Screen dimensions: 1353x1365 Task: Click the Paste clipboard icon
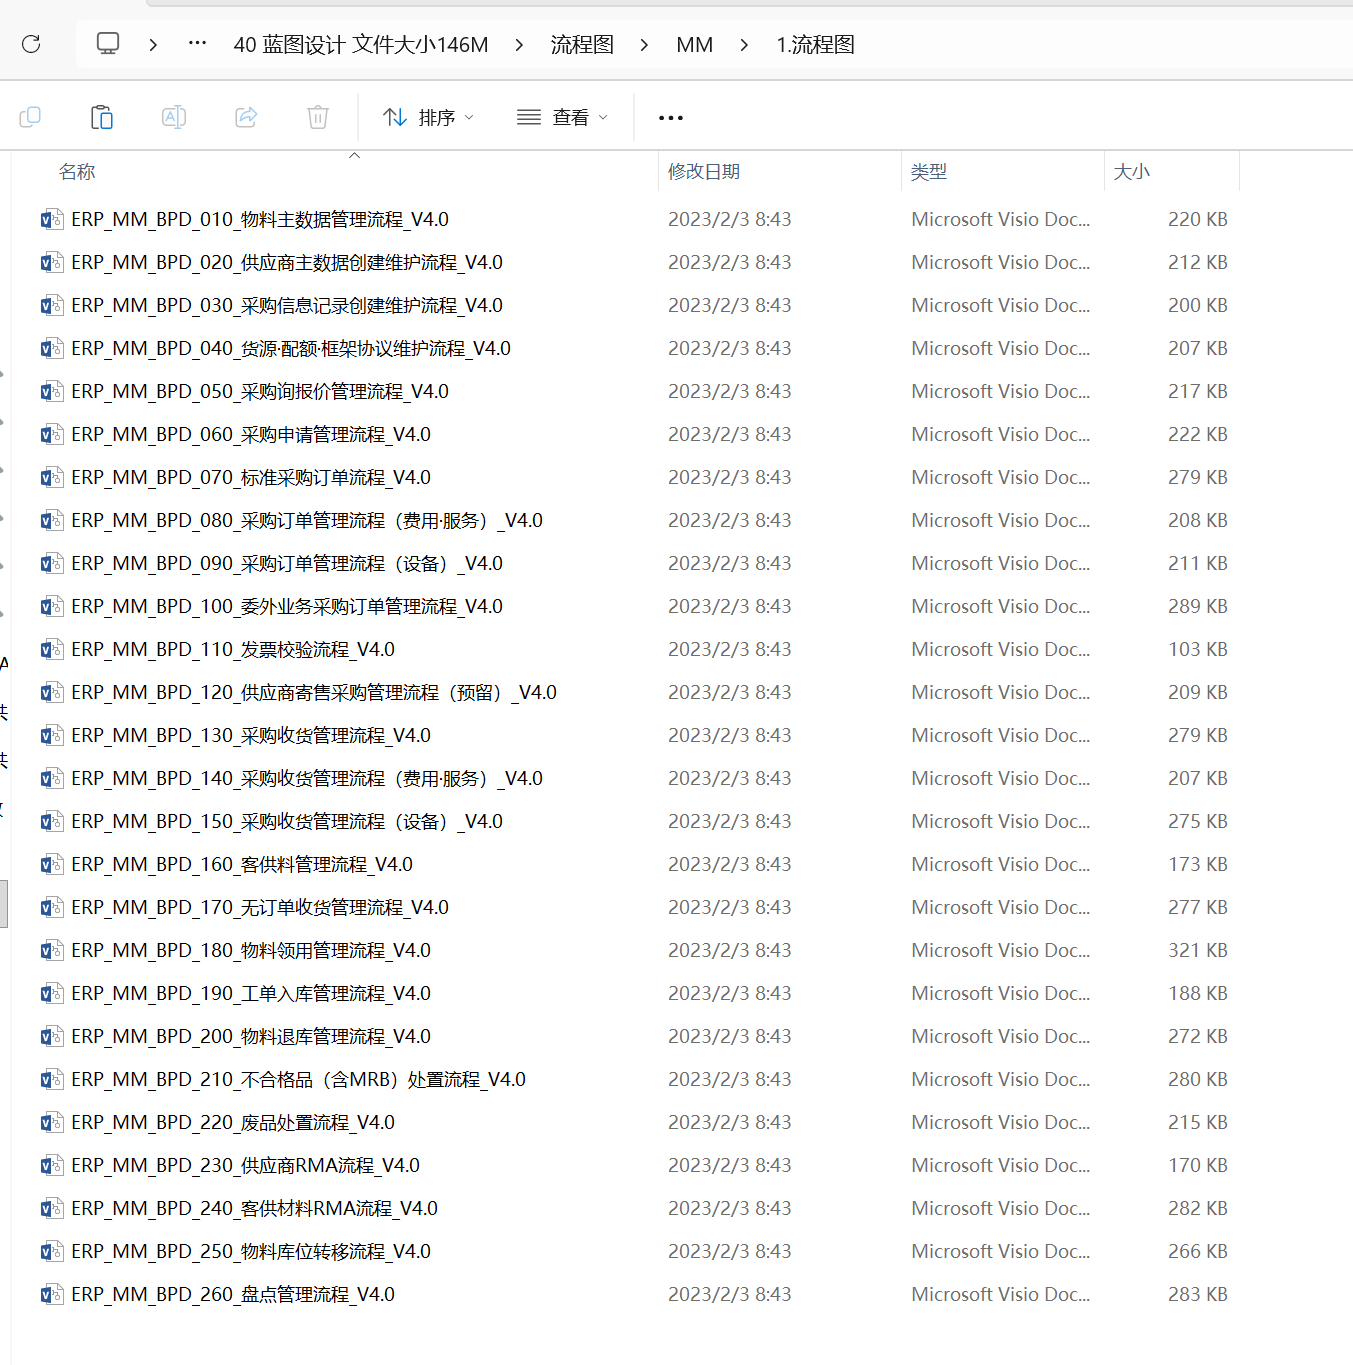(102, 117)
